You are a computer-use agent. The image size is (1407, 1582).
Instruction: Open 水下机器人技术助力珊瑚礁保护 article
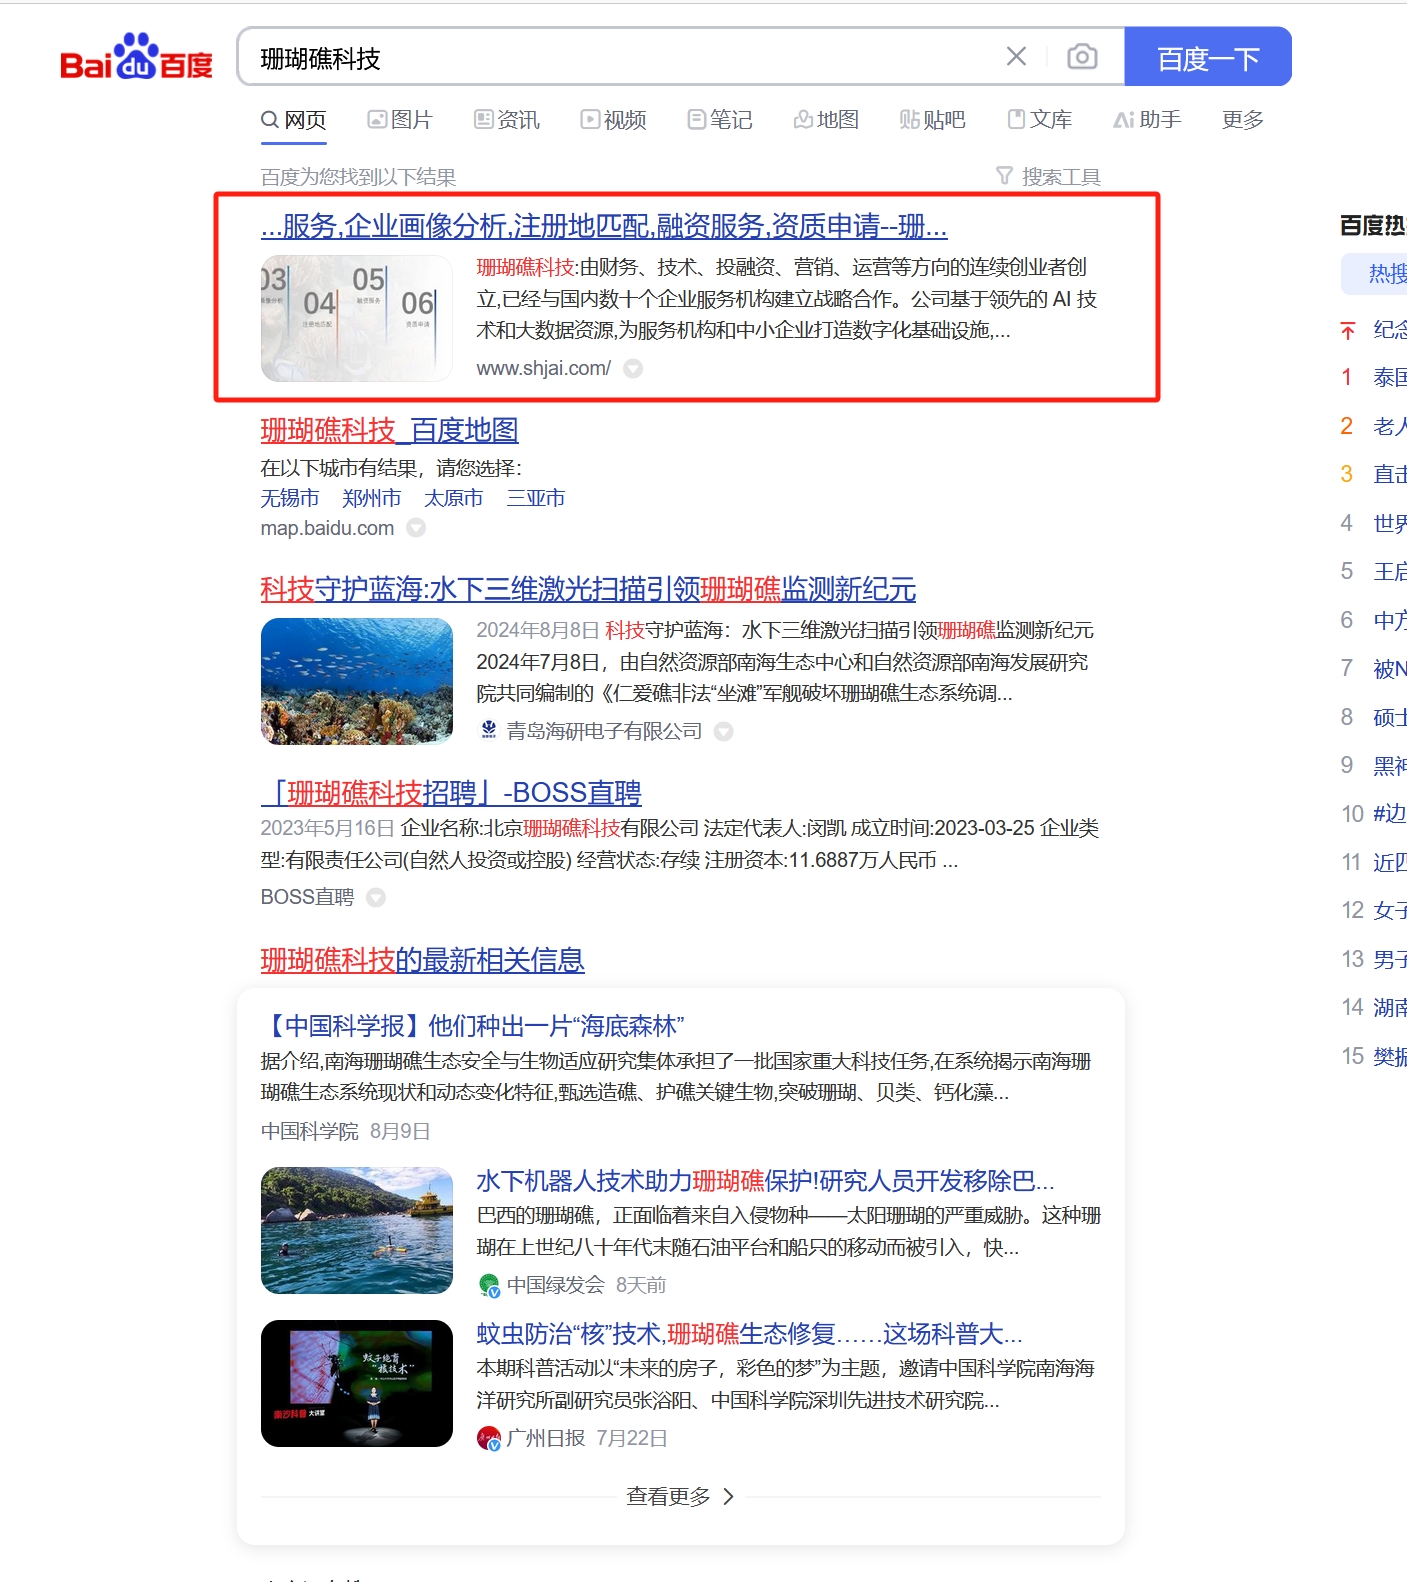point(766,1181)
